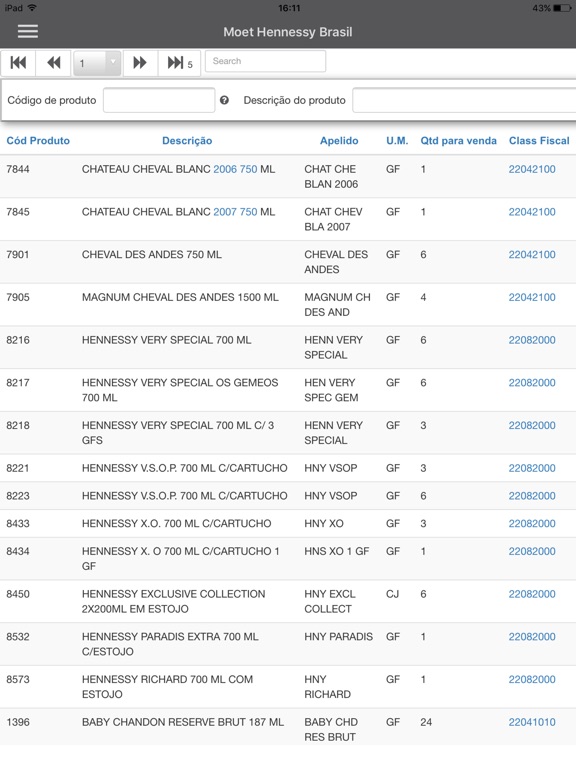This screenshot has height=768, width=576.
Task: Open Class Fiscal link for product 8221
Action: [532, 468]
